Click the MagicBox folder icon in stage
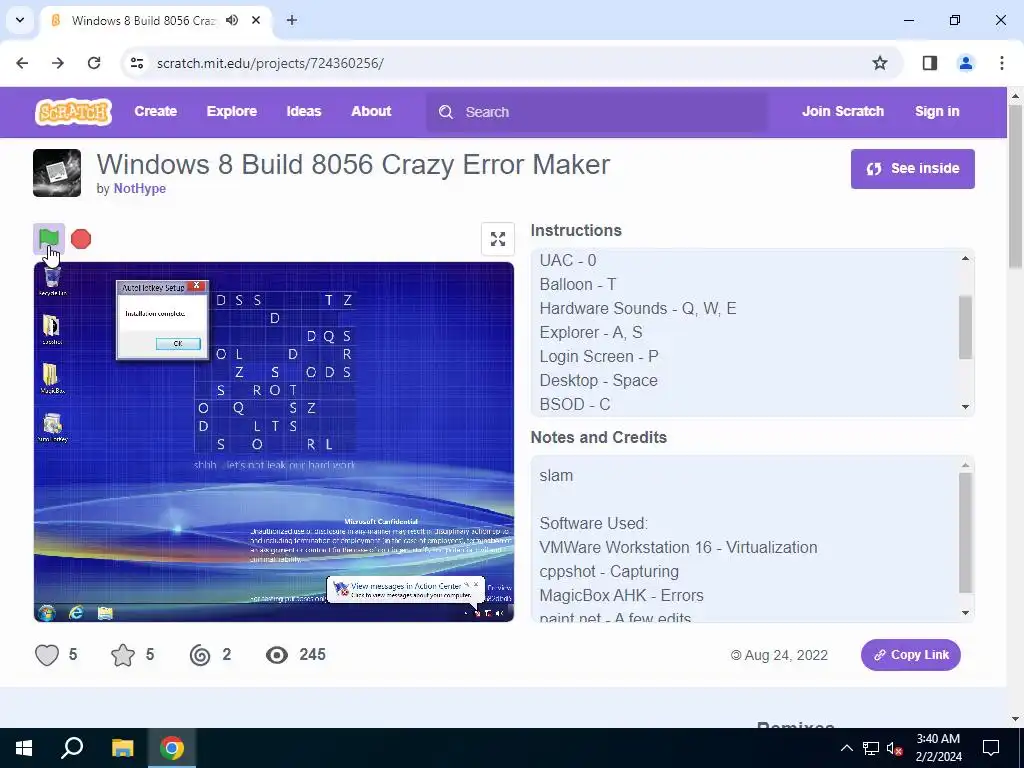 coord(52,378)
